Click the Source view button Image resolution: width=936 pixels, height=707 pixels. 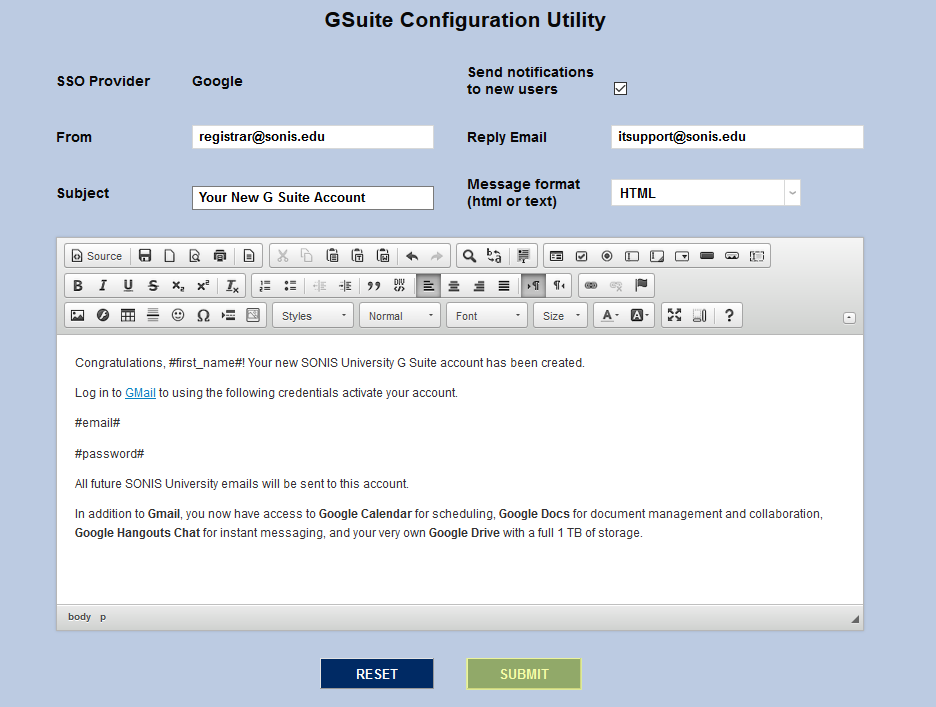pos(96,256)
